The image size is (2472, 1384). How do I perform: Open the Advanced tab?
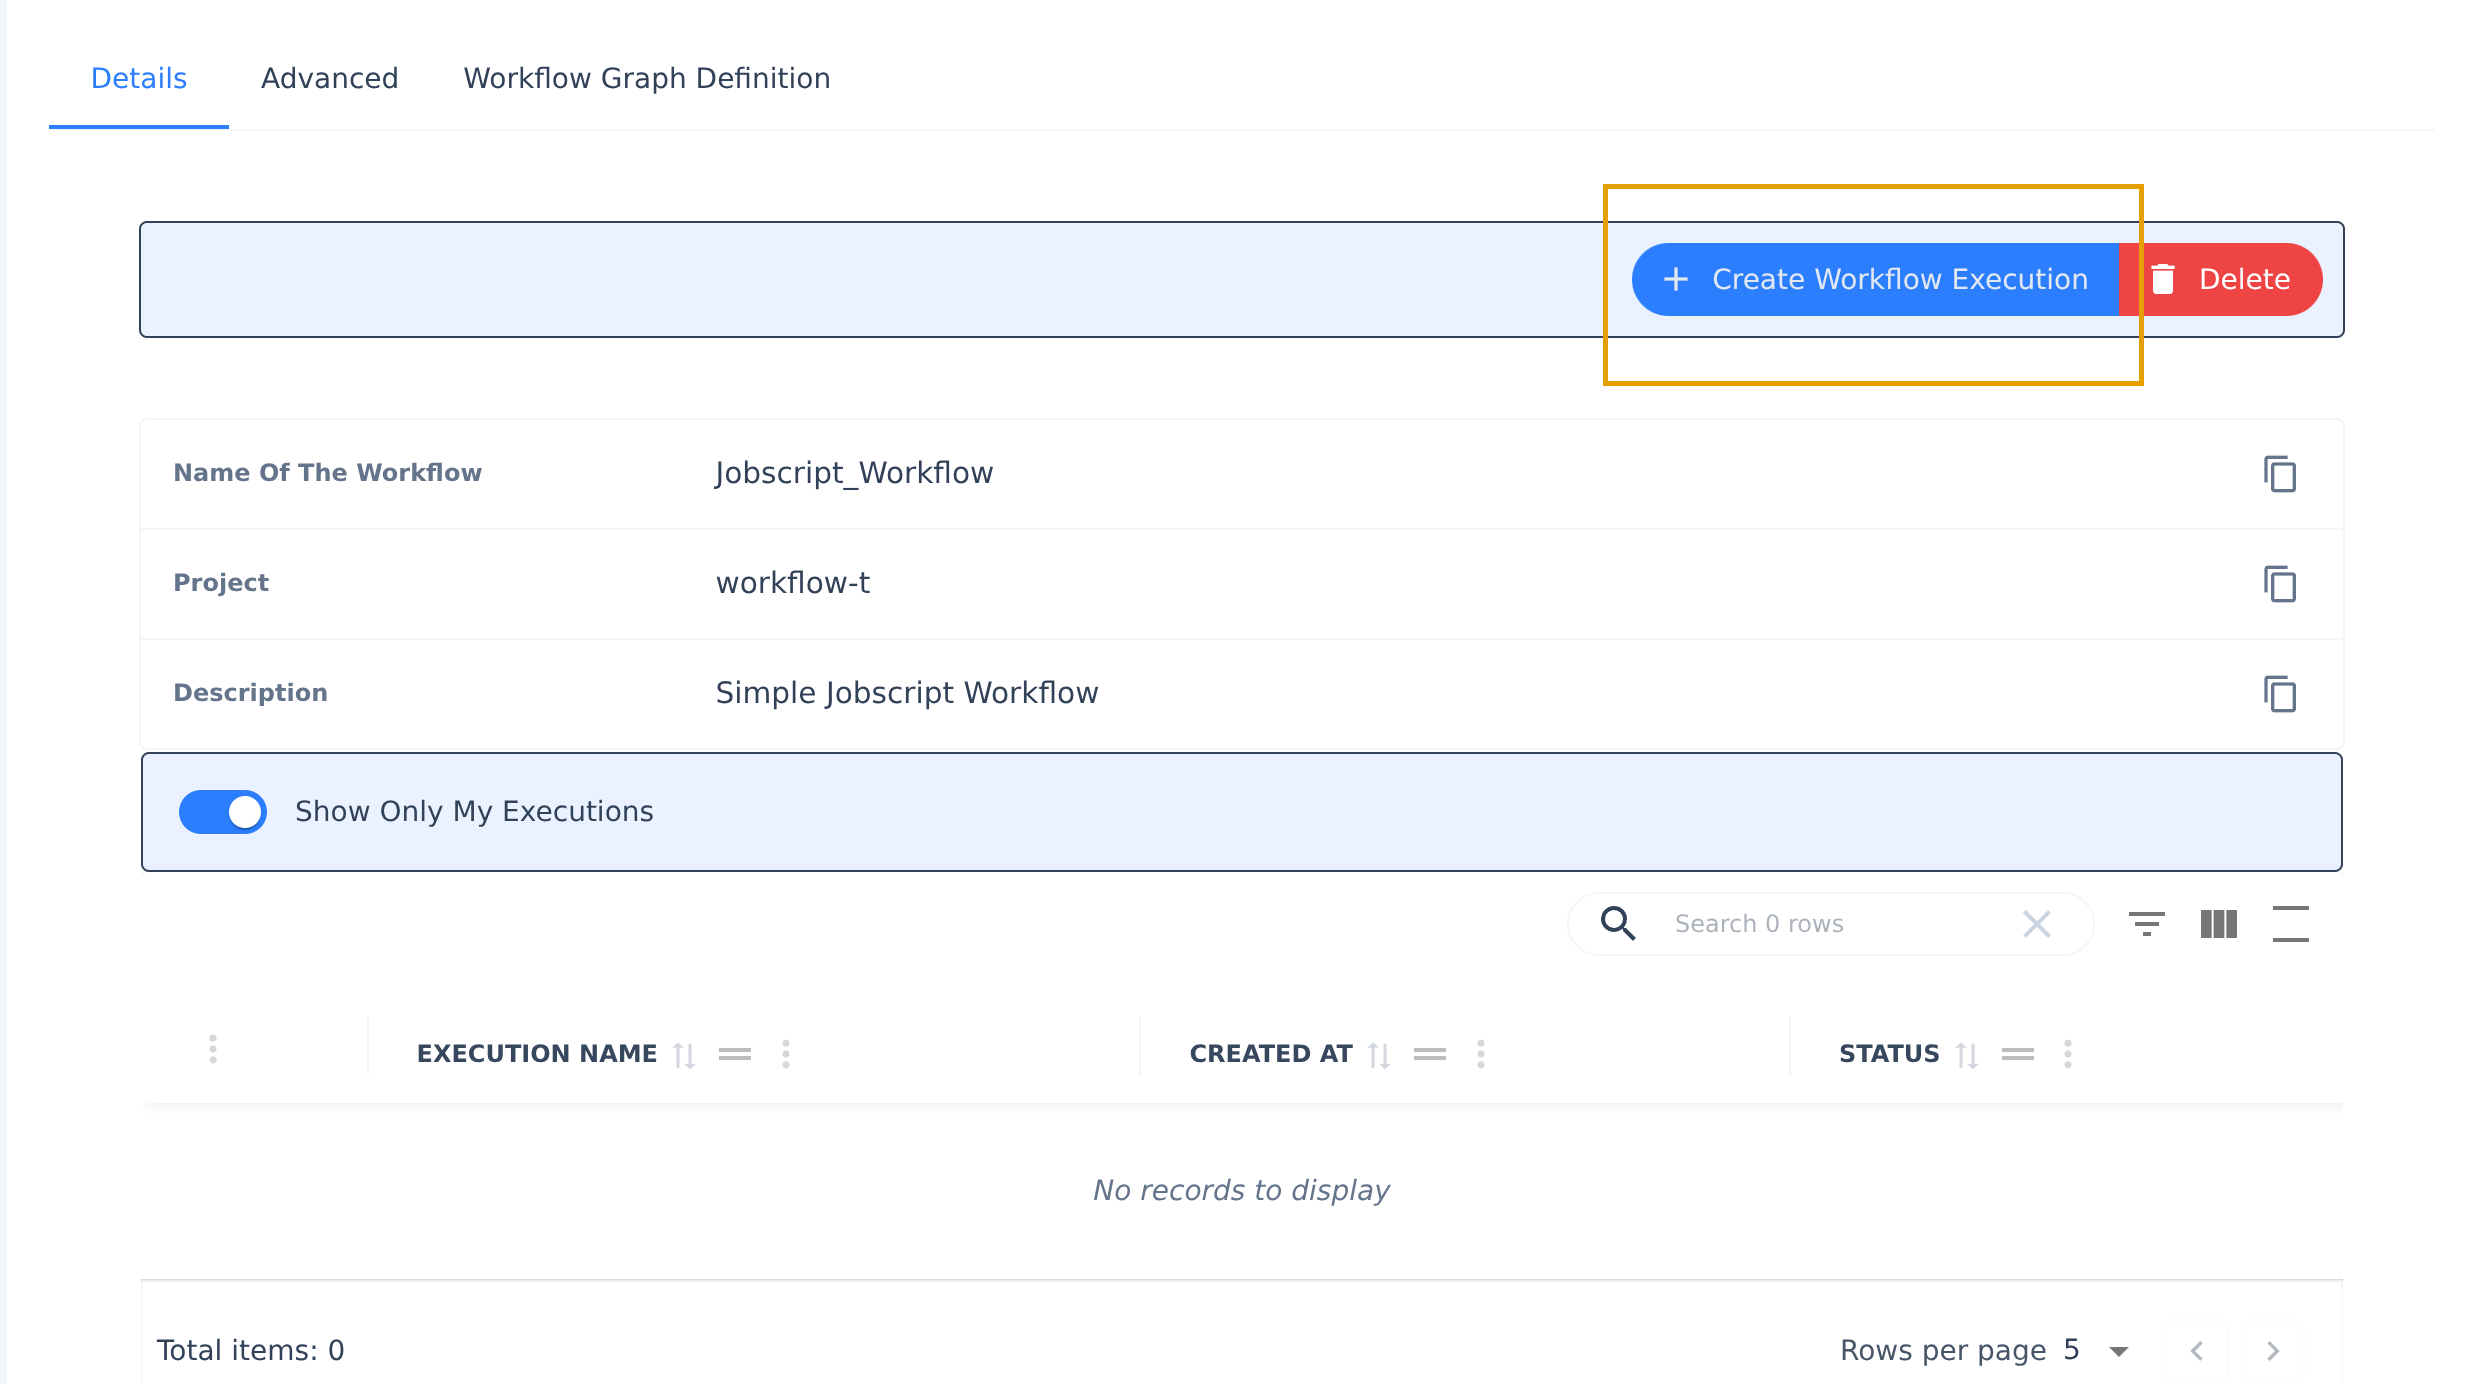pyautogui.click(x=330, y=78)
